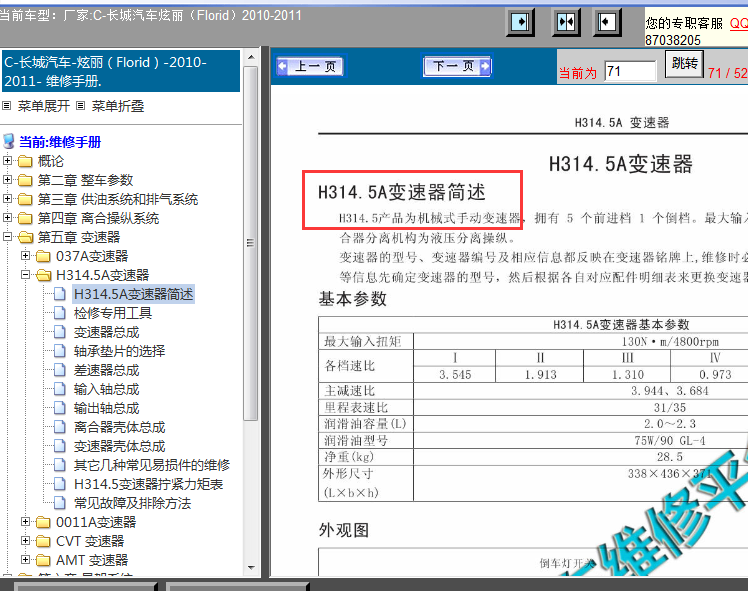Collapse the H314.5A变速器 subfolder

point(26,275)
